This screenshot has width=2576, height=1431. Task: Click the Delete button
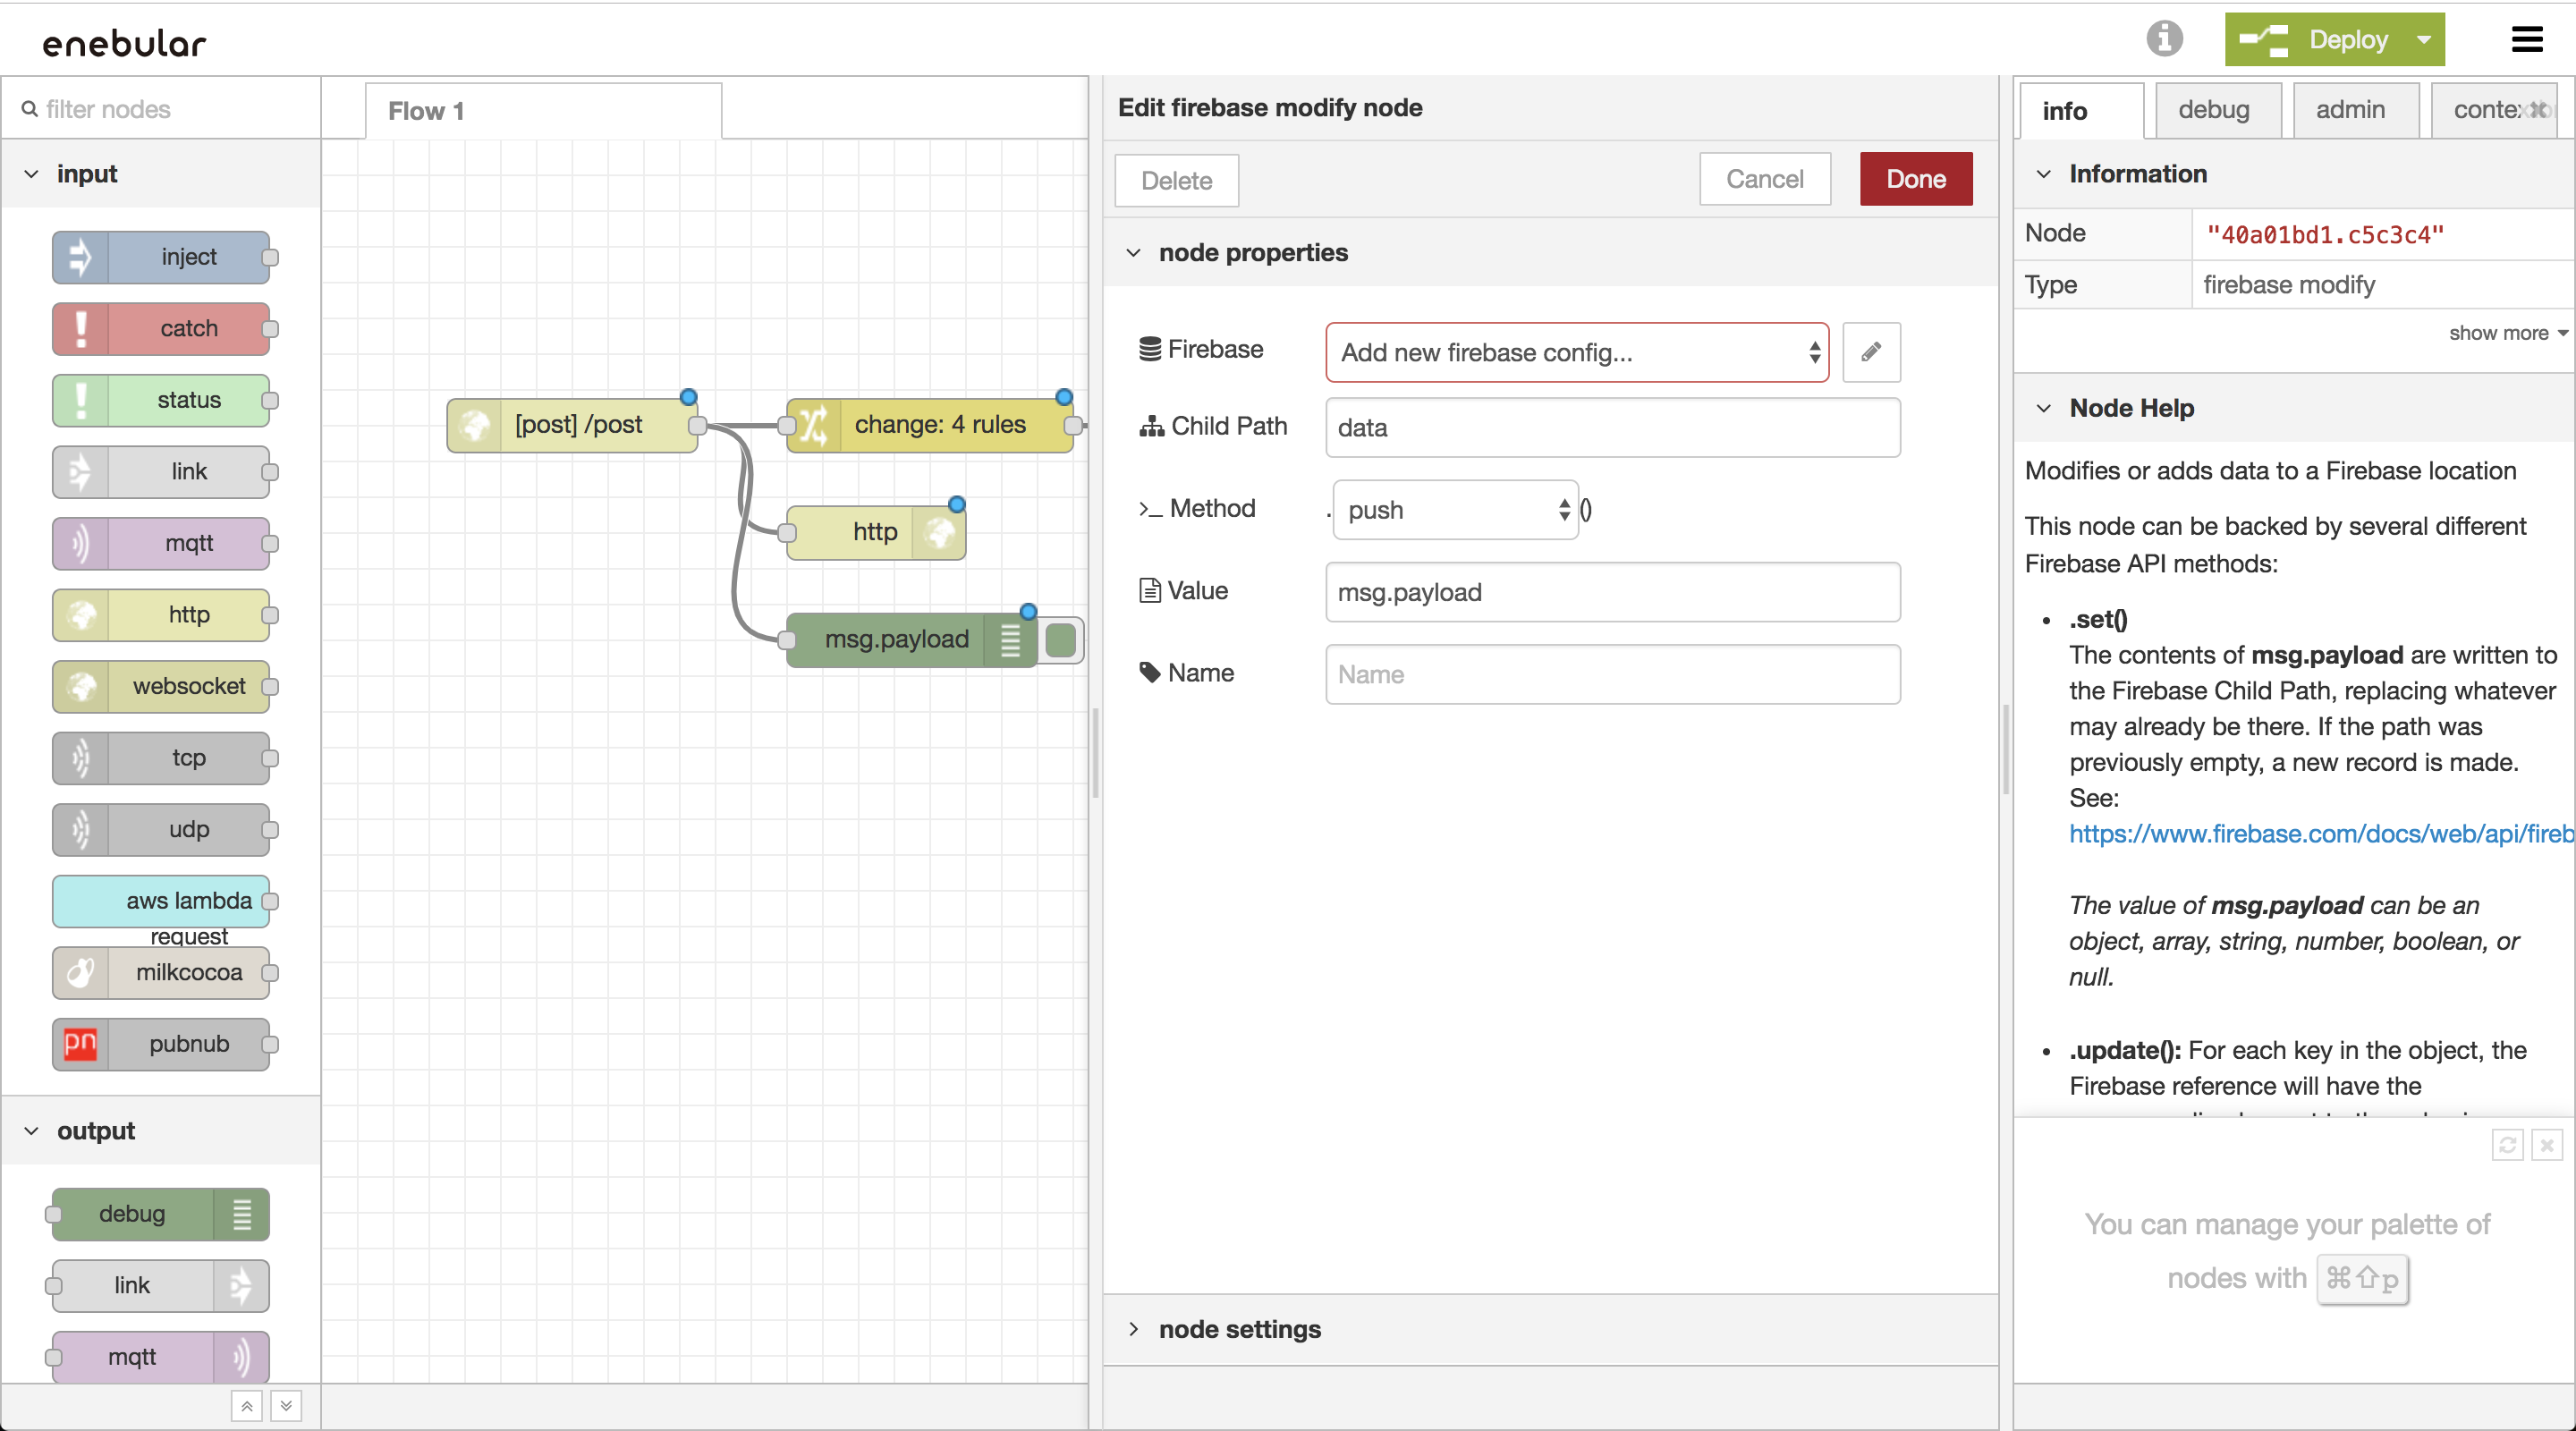point(1176,180)
